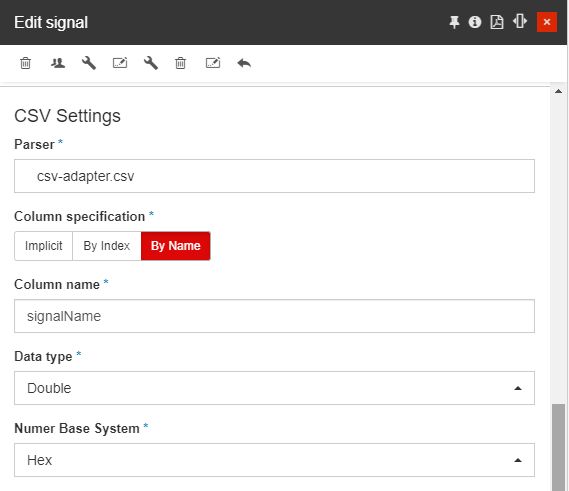Click the CSV Settings heading

[x=67, y=116]
